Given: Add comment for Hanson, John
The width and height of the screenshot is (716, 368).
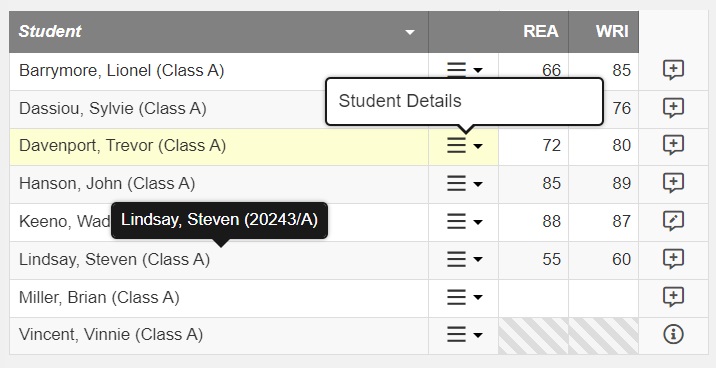Looking at the screenshot, I should (673, 184).
